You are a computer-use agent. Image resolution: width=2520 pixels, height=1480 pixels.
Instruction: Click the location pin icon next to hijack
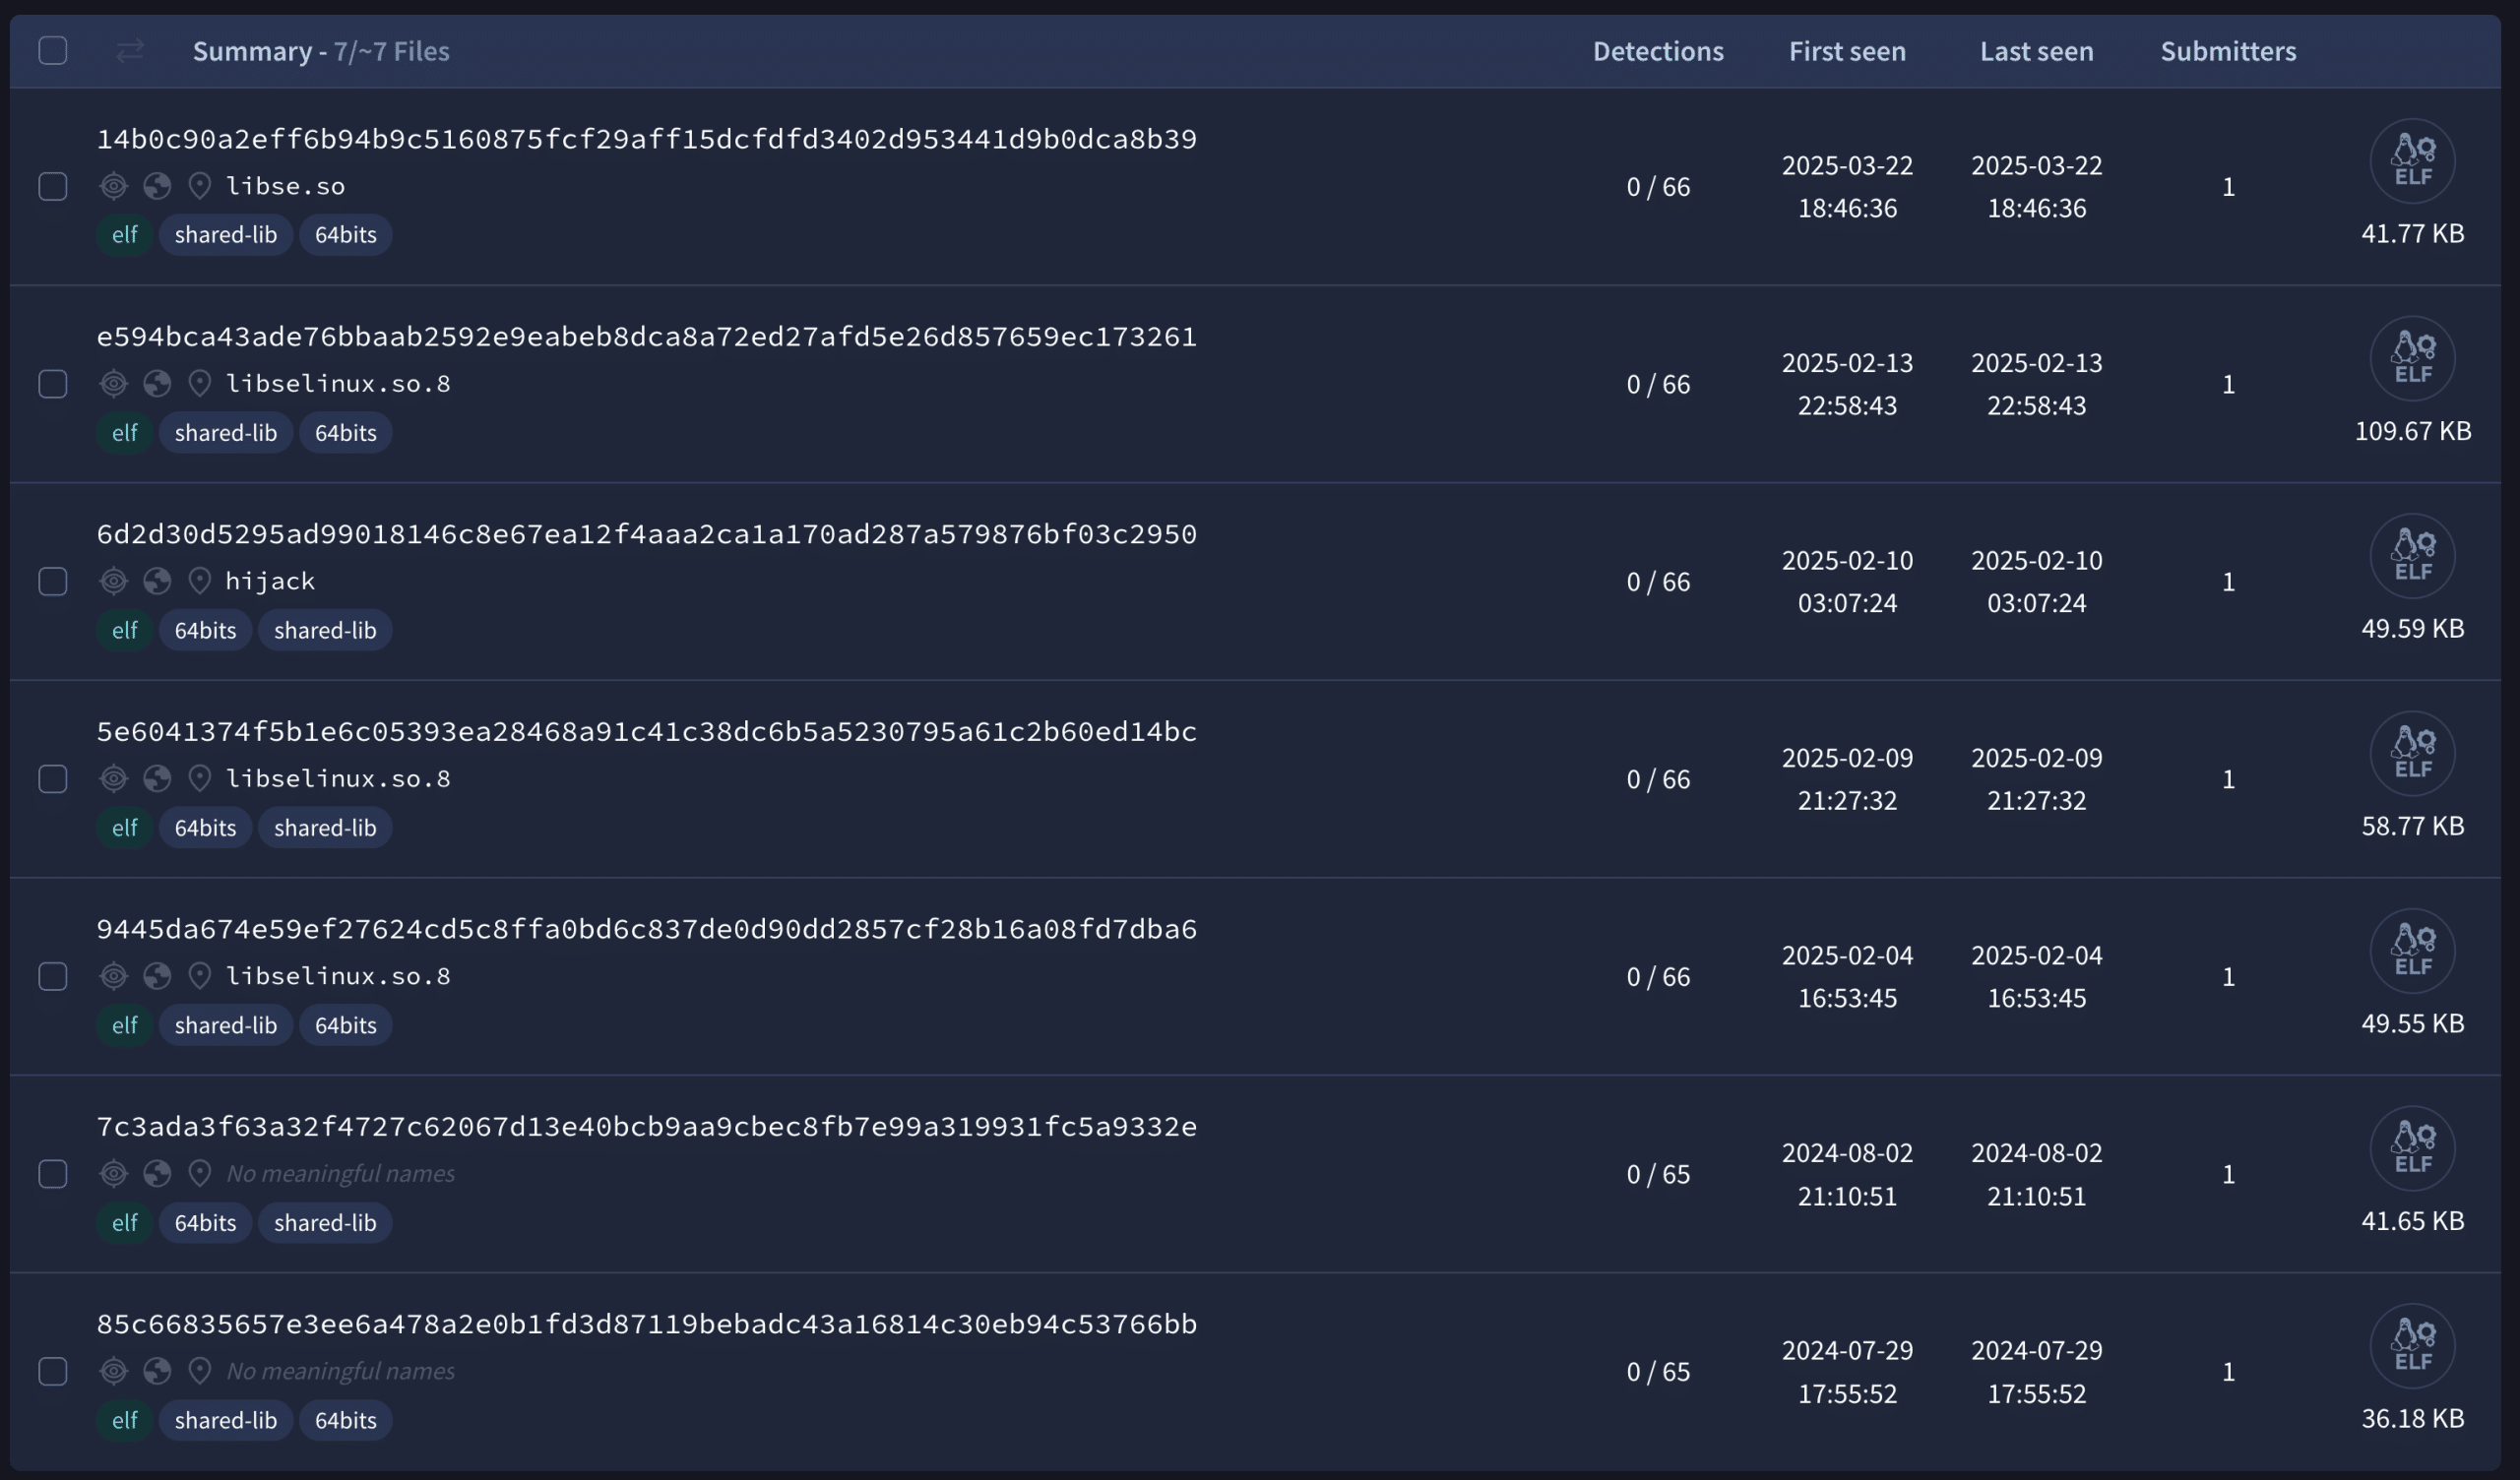200,581
